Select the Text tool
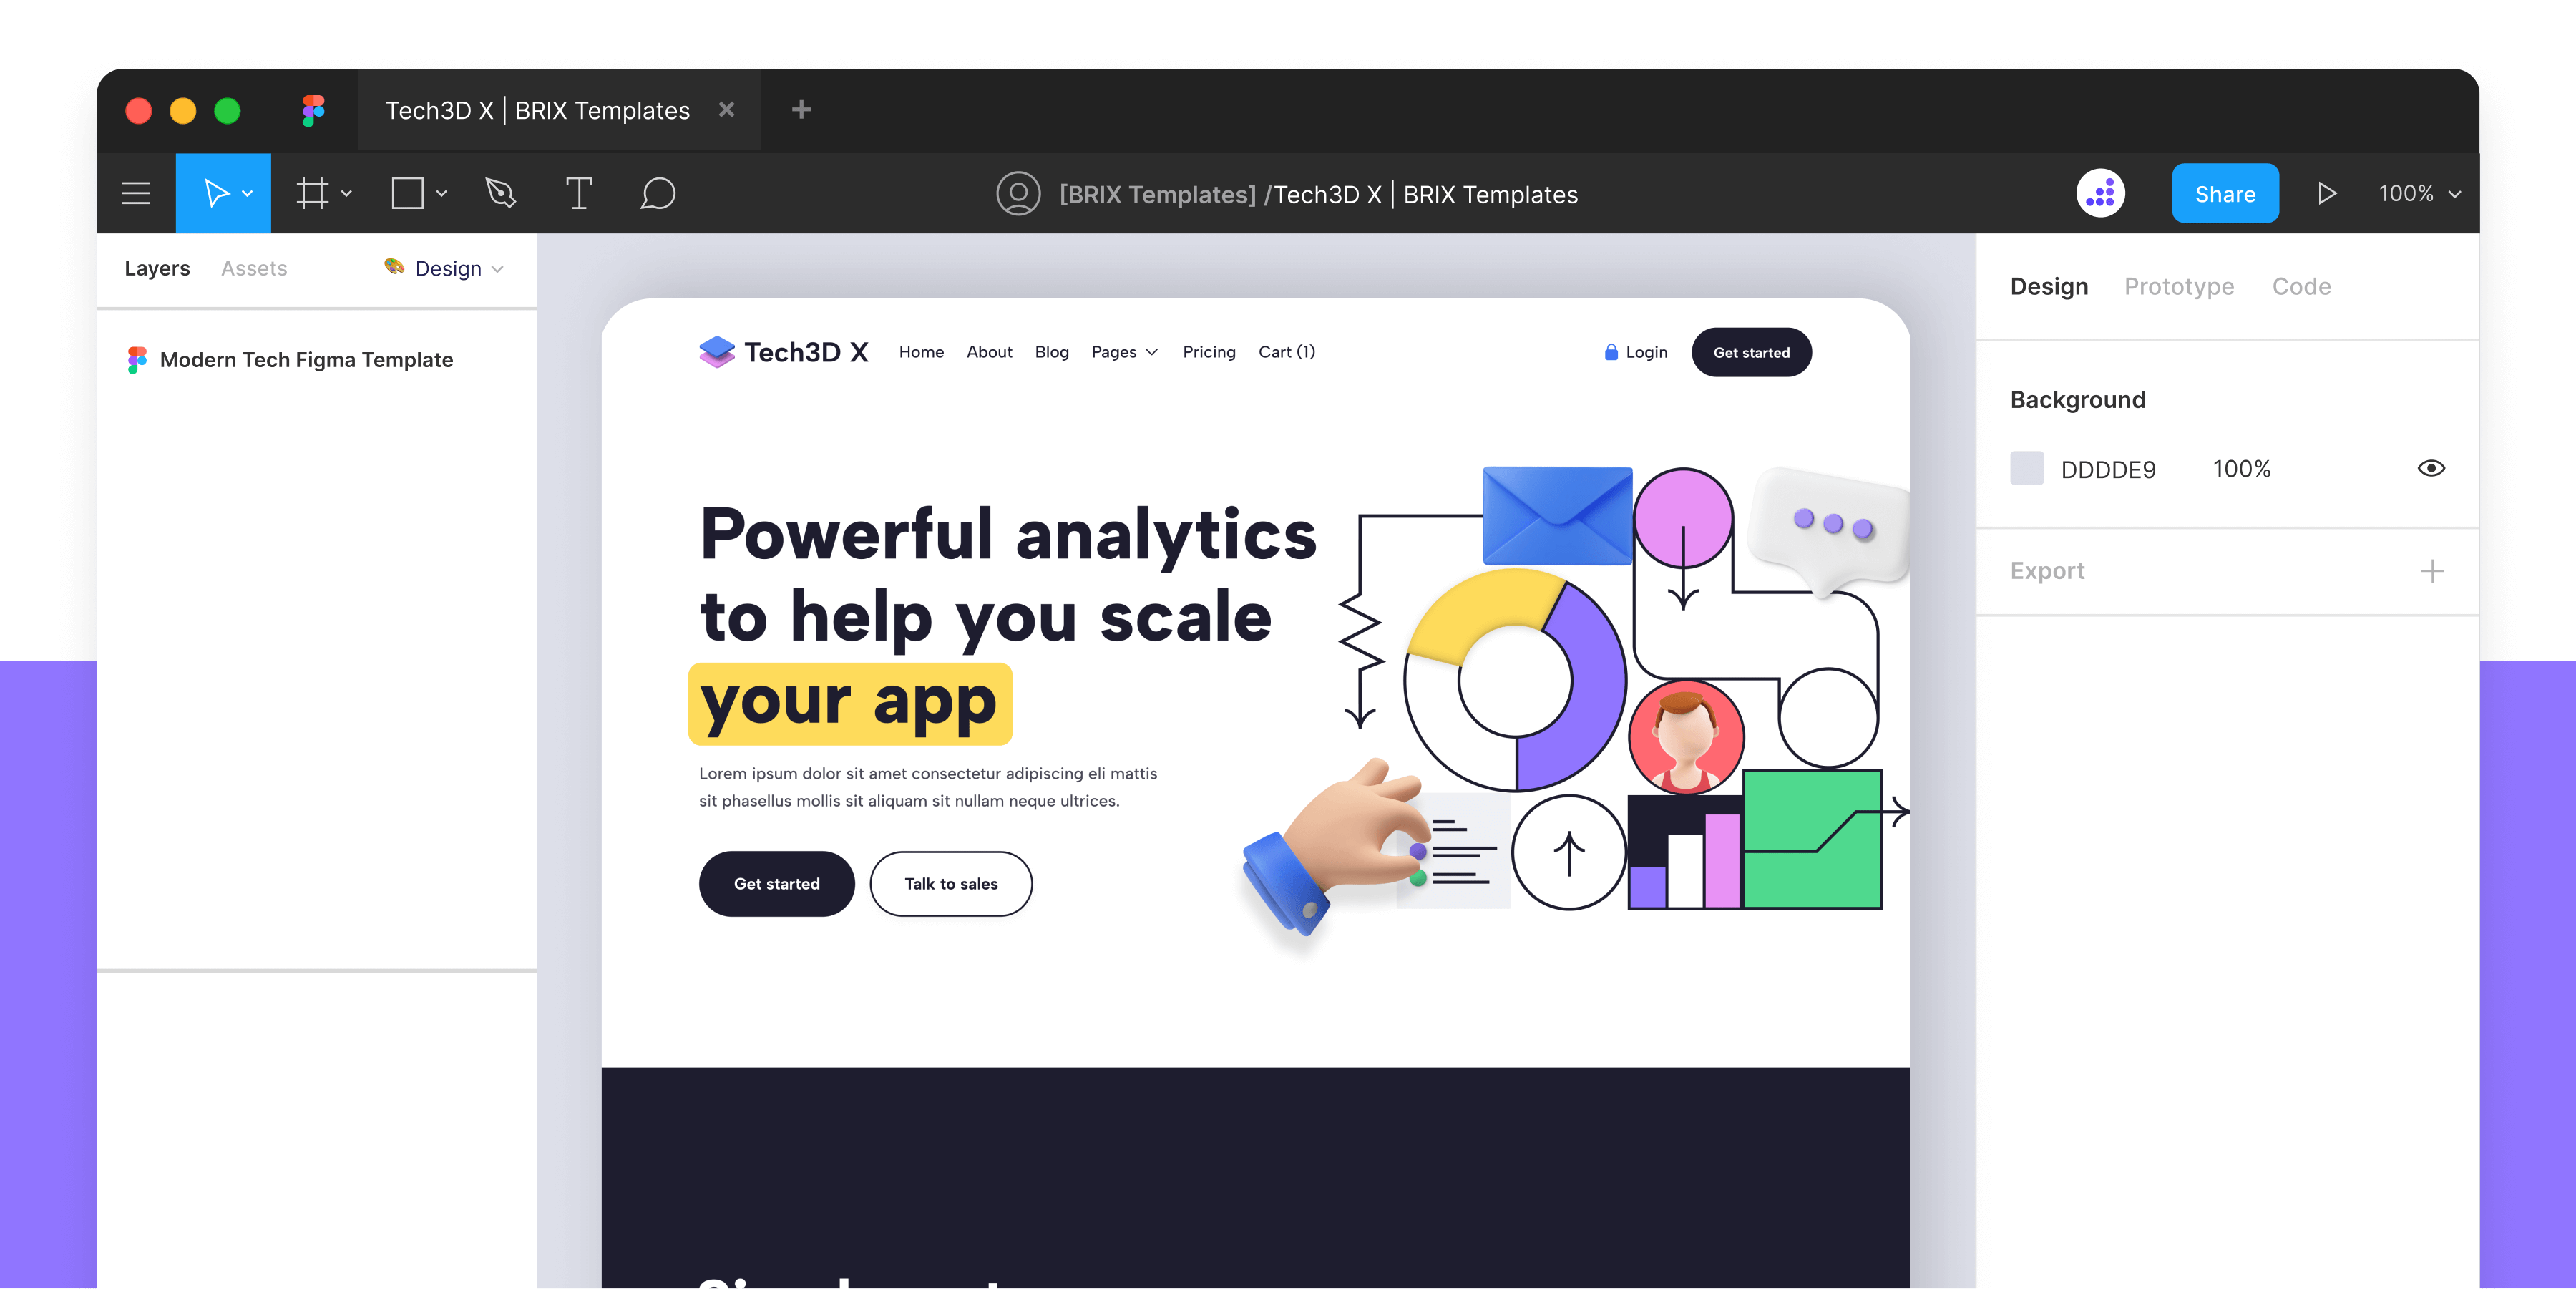Image resolution: width=2576 pixels, height=1289 pixels. point(582,194)
